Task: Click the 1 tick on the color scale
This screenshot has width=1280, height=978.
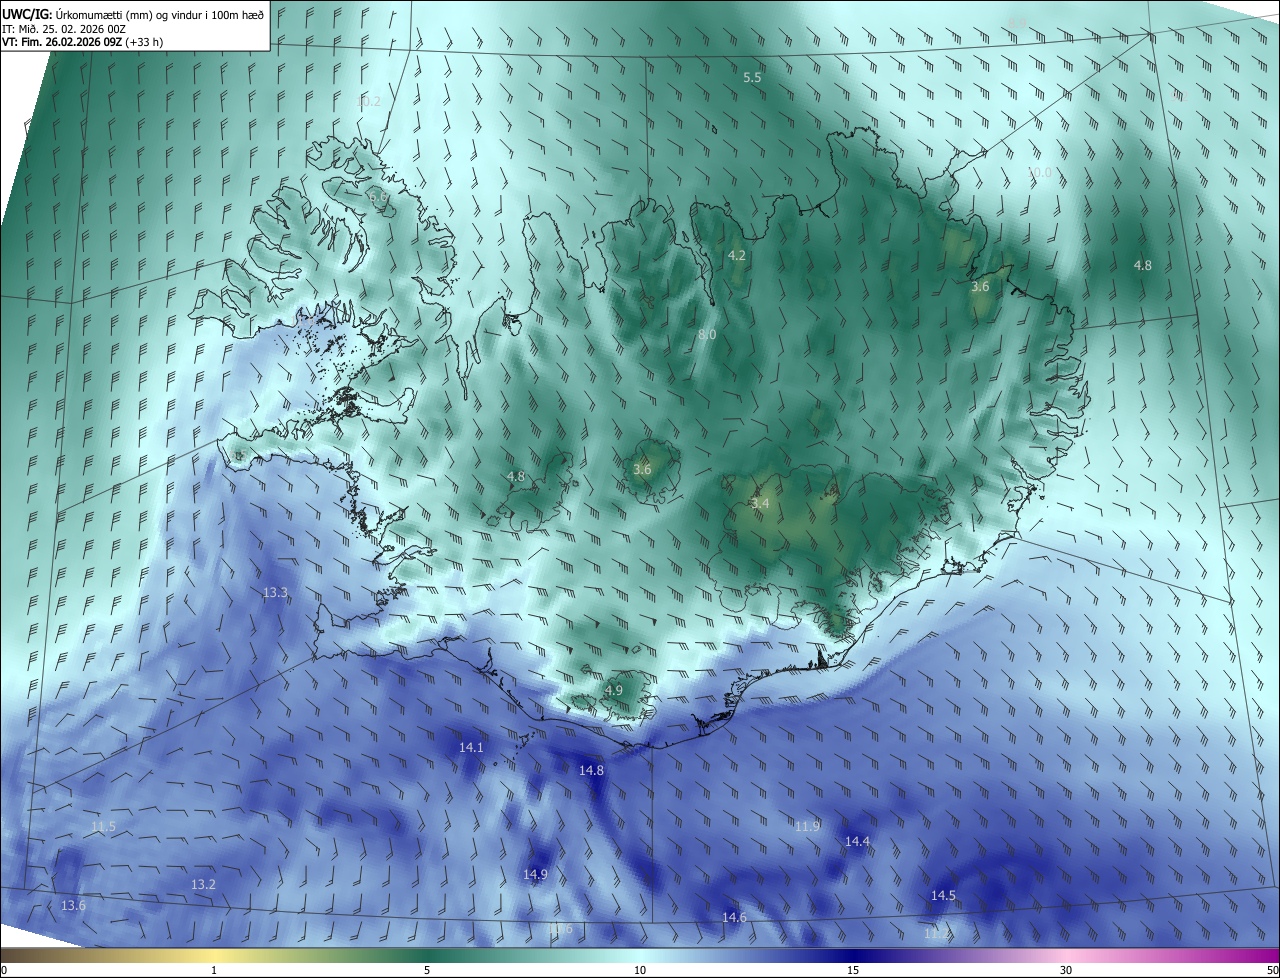Action: (x=214, y=970)
